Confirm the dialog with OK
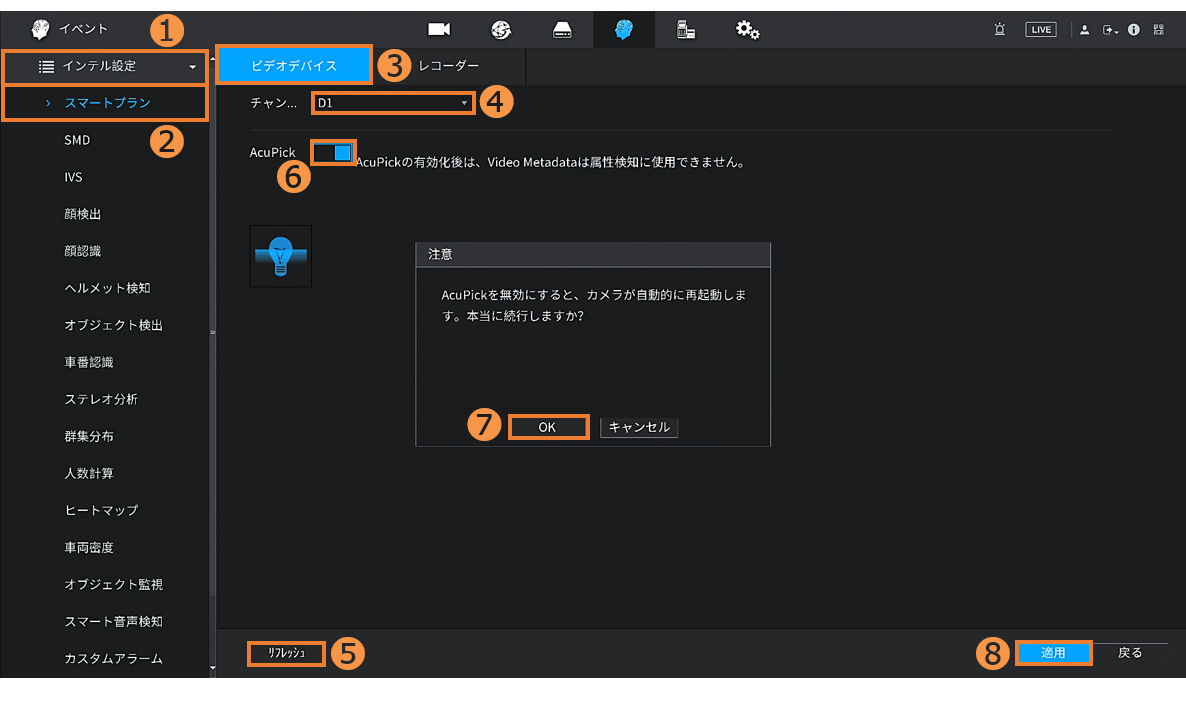The height and width of the screenshot is (703, 1186). point(547,427)
